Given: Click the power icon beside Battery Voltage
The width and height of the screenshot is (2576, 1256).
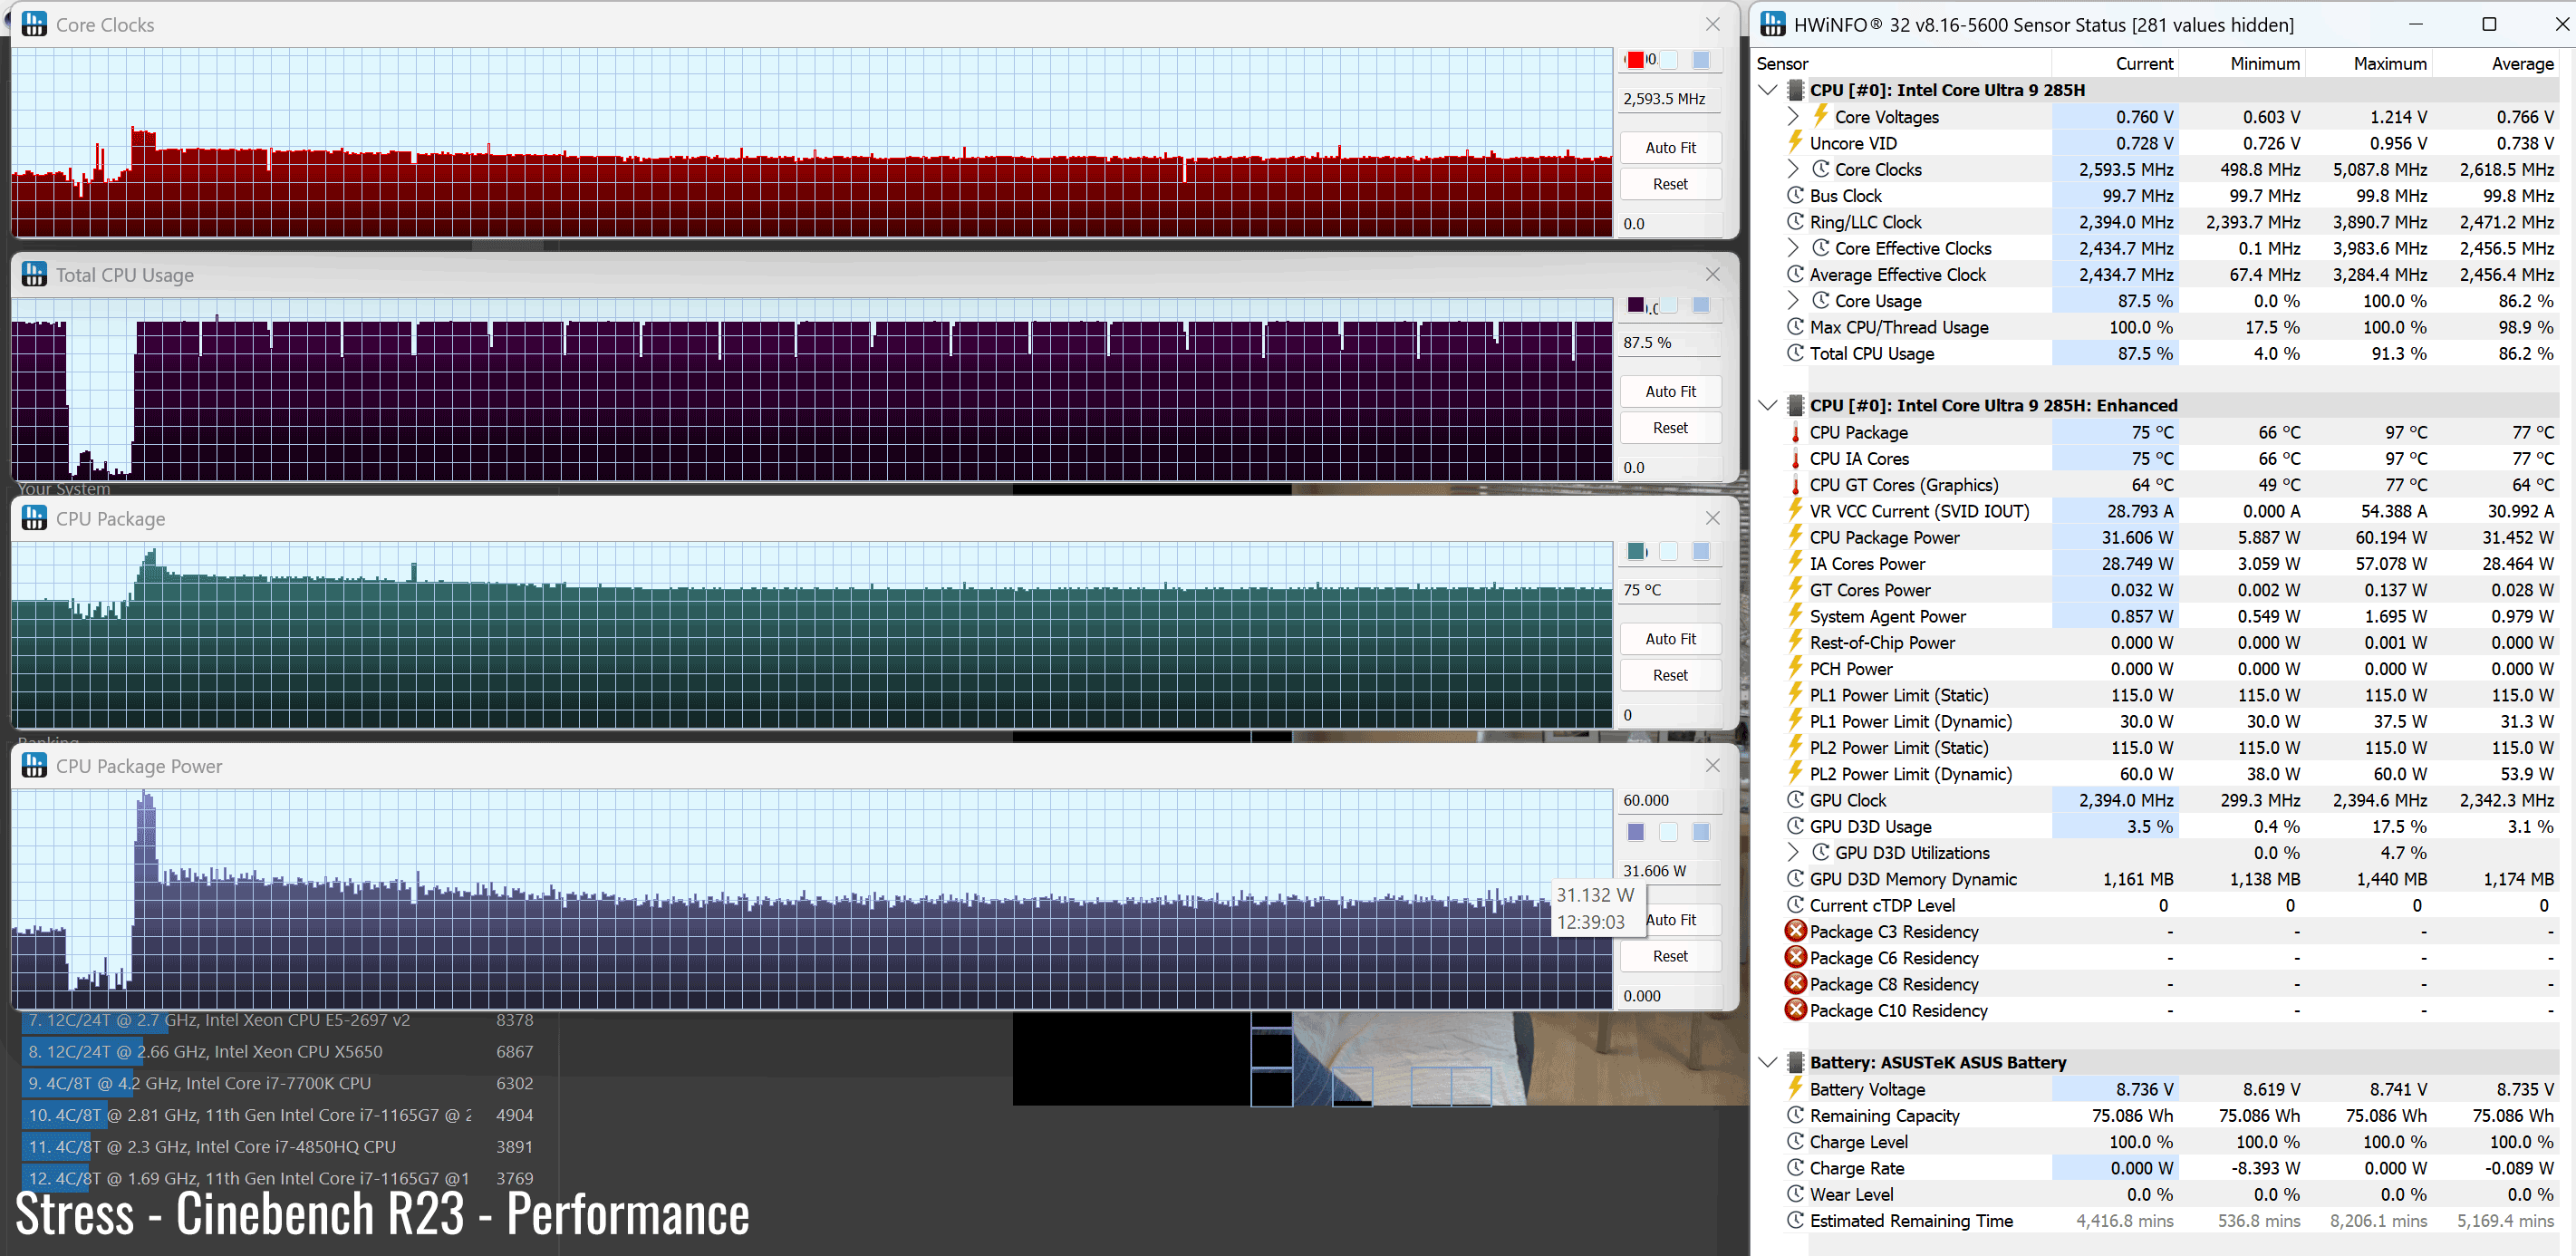Looking at the screenshot, I should click(x=1795, y=1089).
